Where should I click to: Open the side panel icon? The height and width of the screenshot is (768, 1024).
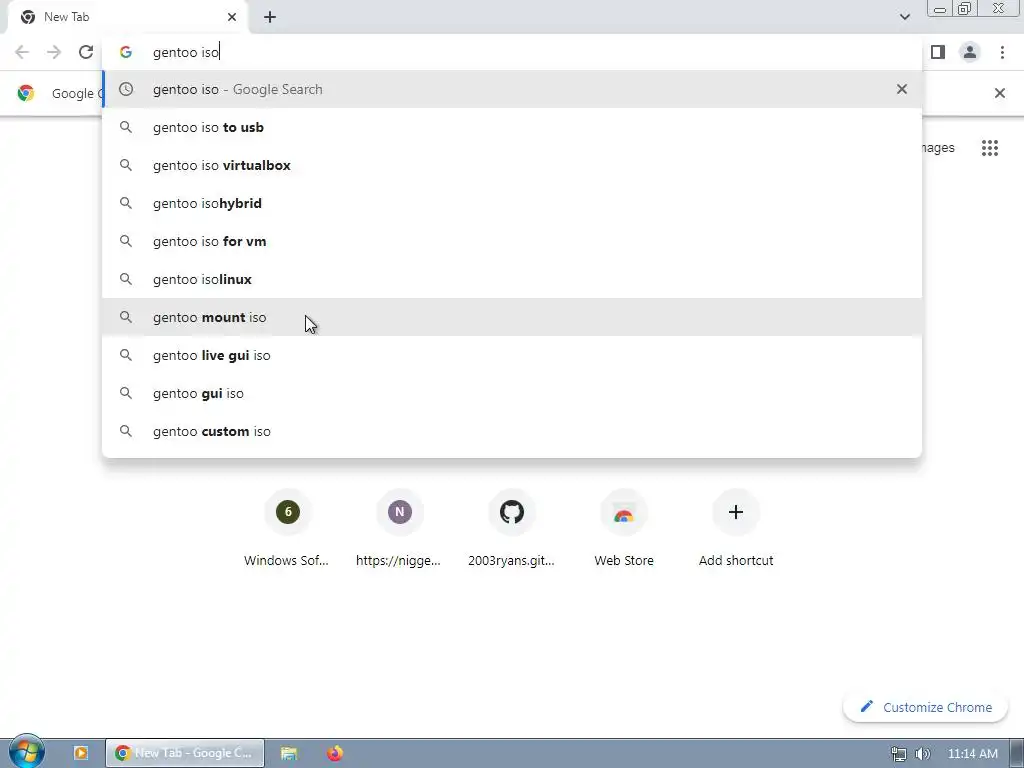(938, 52)
